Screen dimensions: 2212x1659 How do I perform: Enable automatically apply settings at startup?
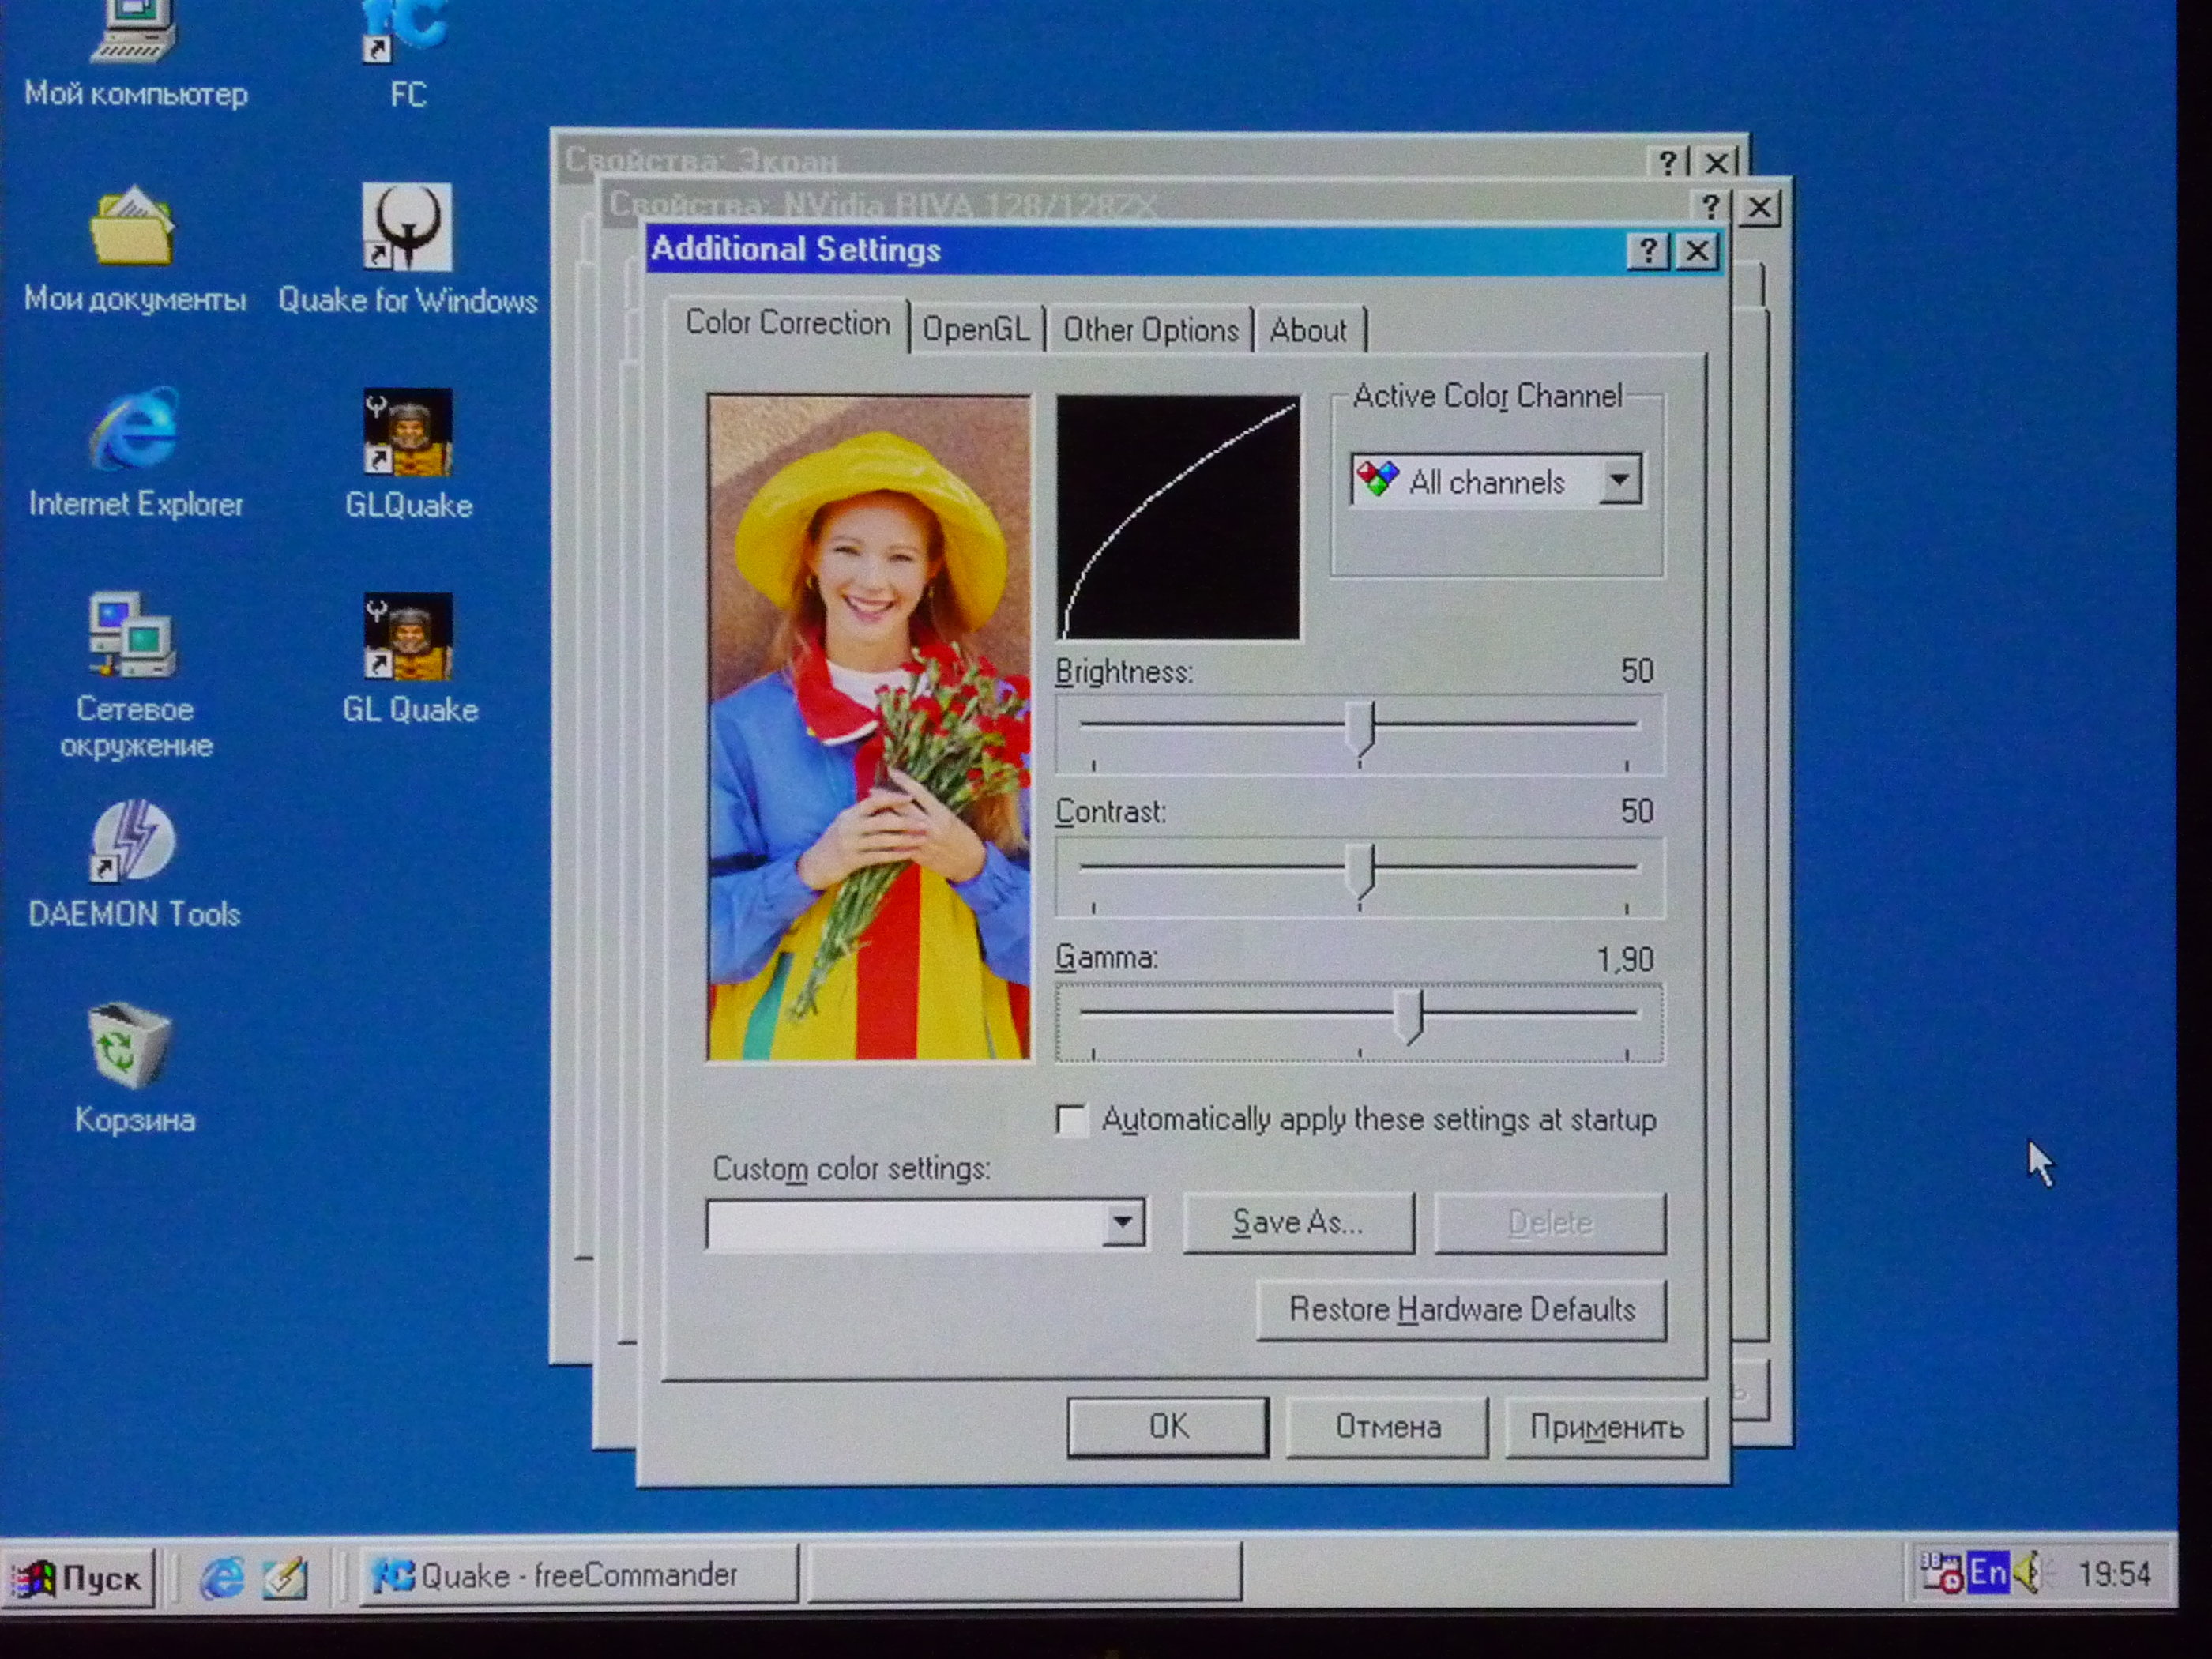[1071, 1120]
